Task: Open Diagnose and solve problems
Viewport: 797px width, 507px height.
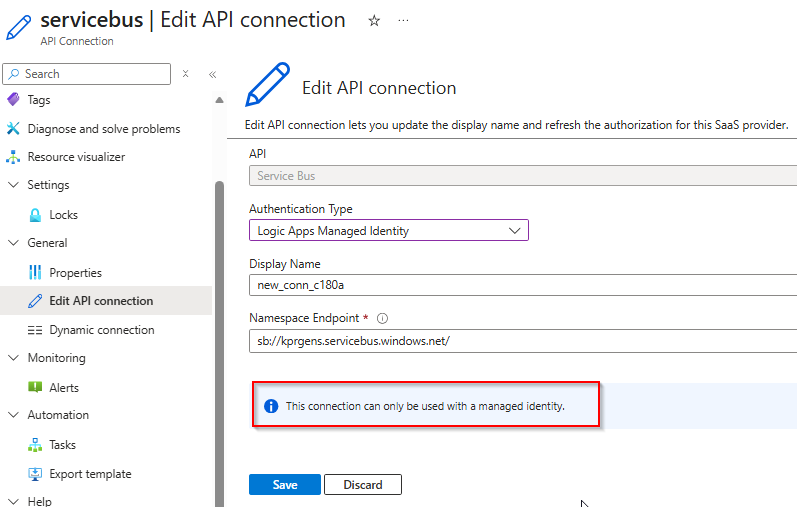Action: coord(106,129)
